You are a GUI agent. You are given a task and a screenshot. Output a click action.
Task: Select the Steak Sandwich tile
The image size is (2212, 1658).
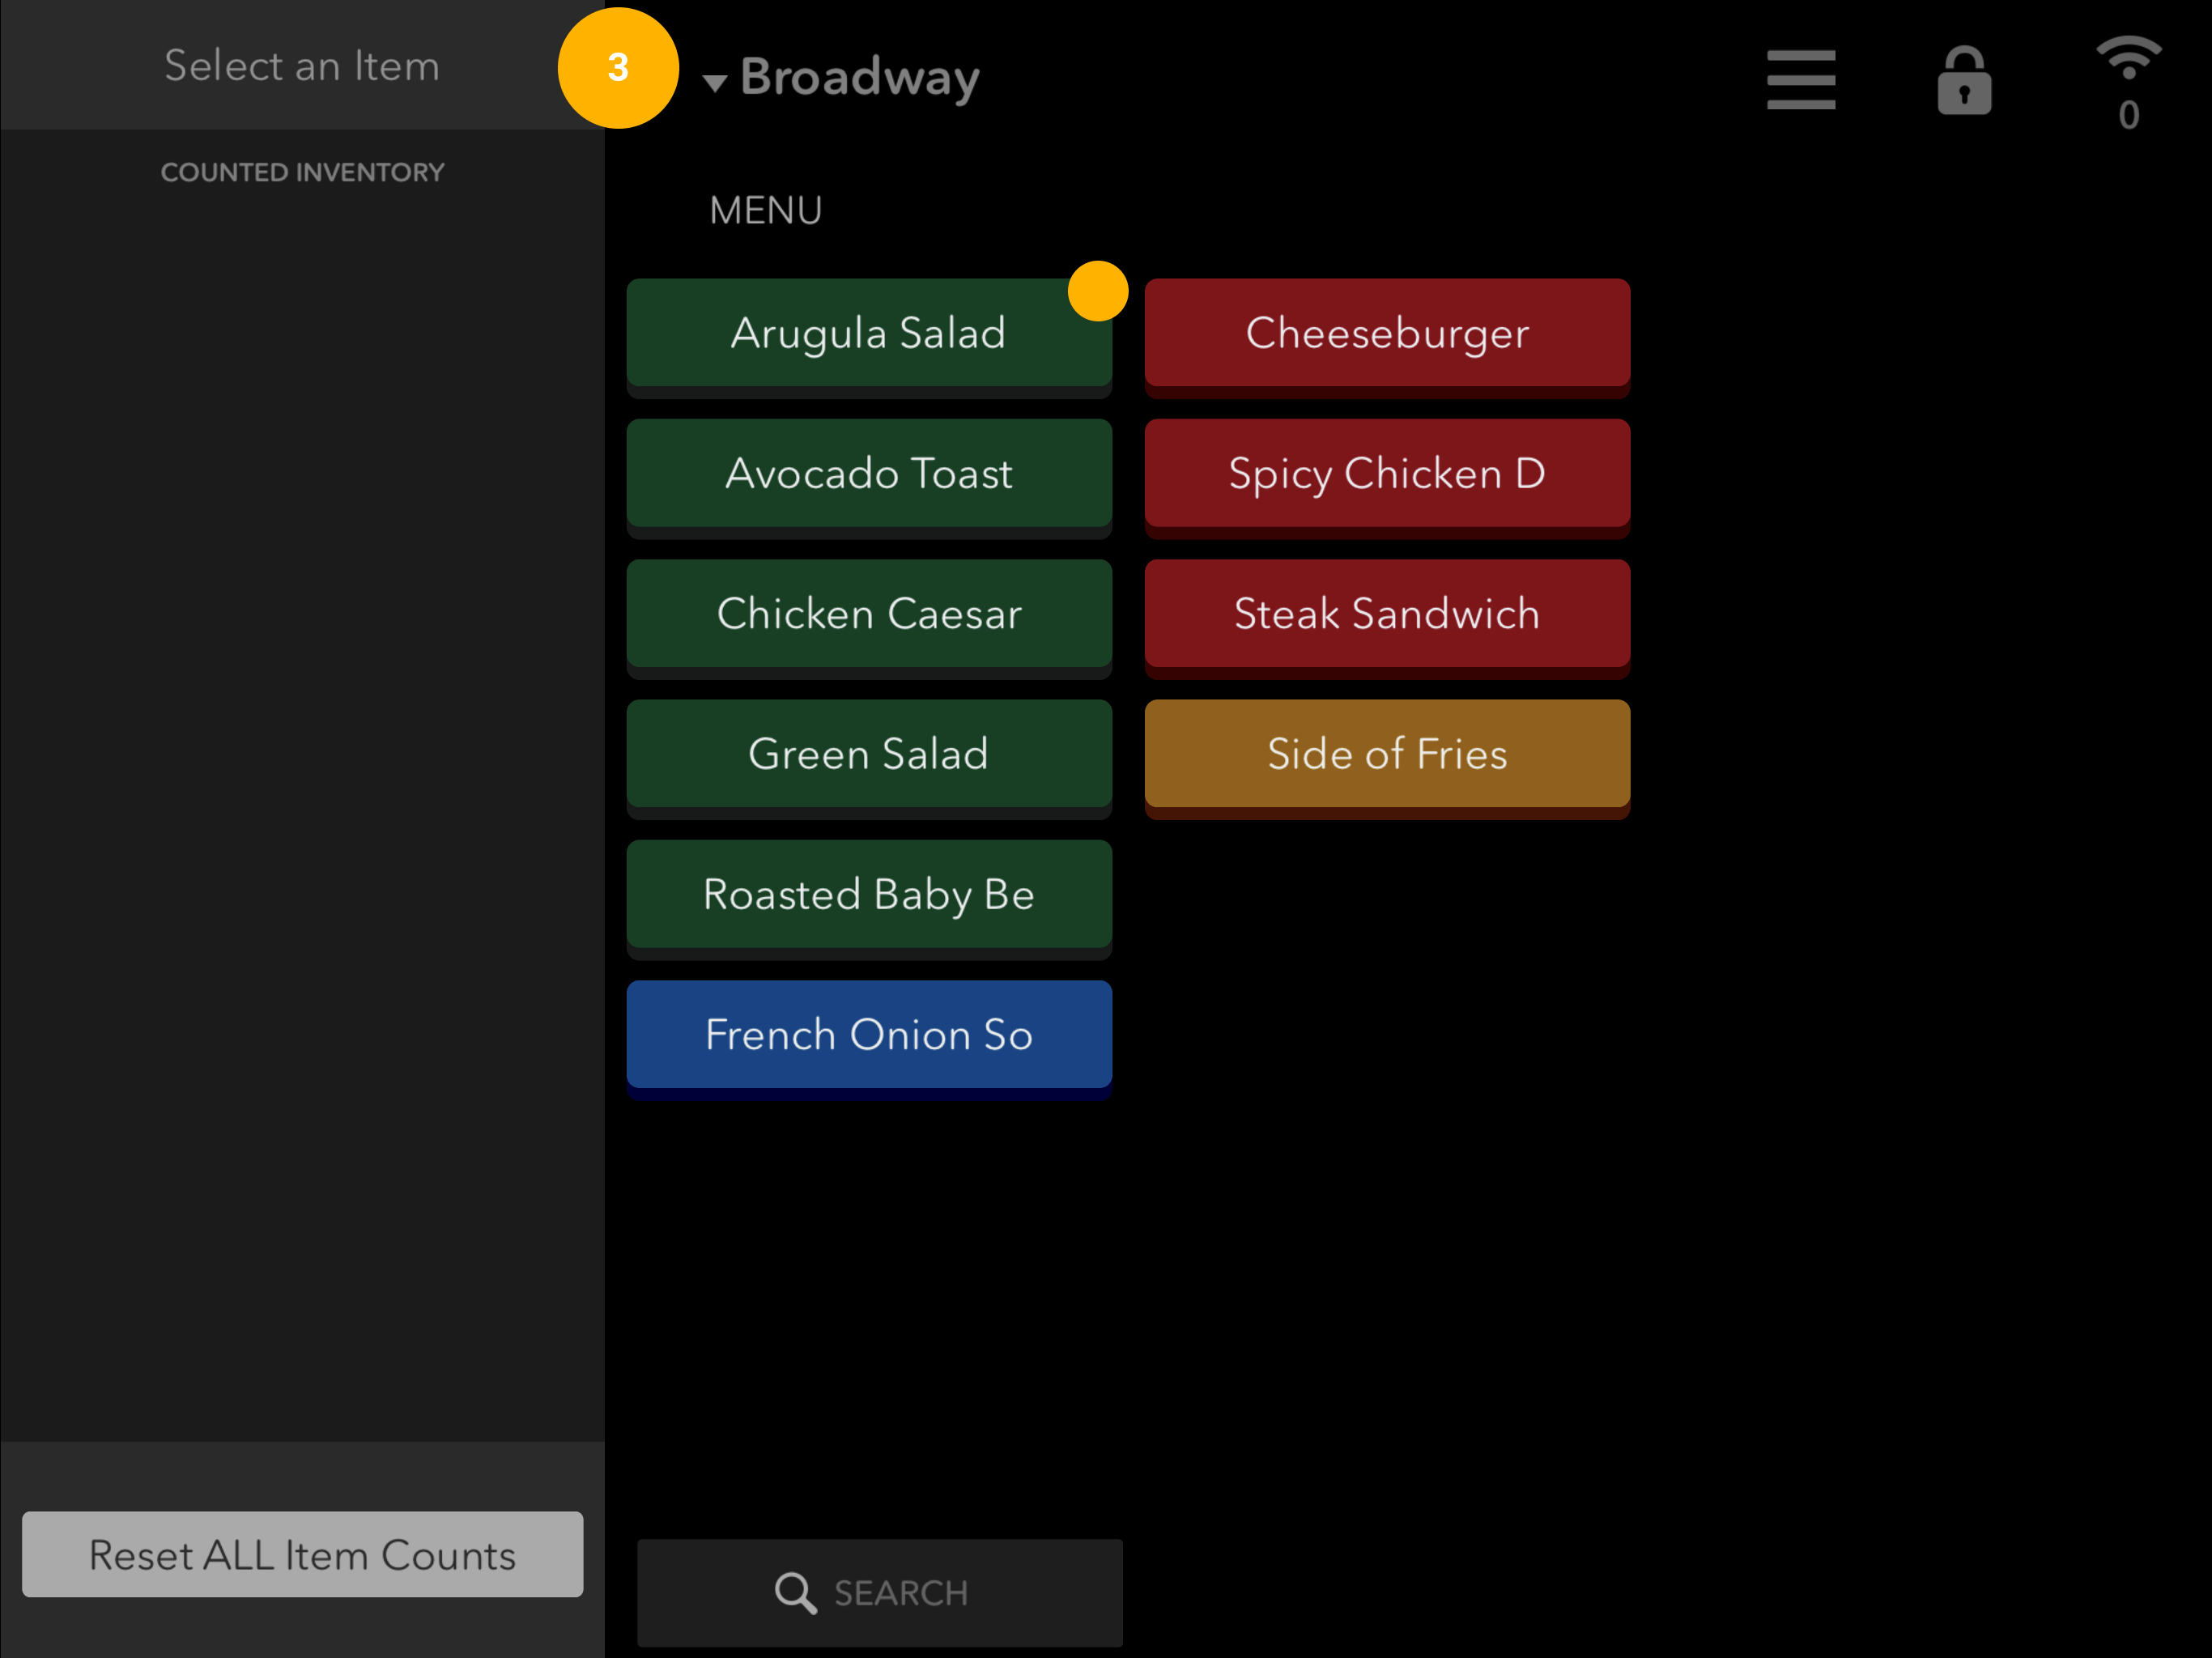(x=1387, y=614)
